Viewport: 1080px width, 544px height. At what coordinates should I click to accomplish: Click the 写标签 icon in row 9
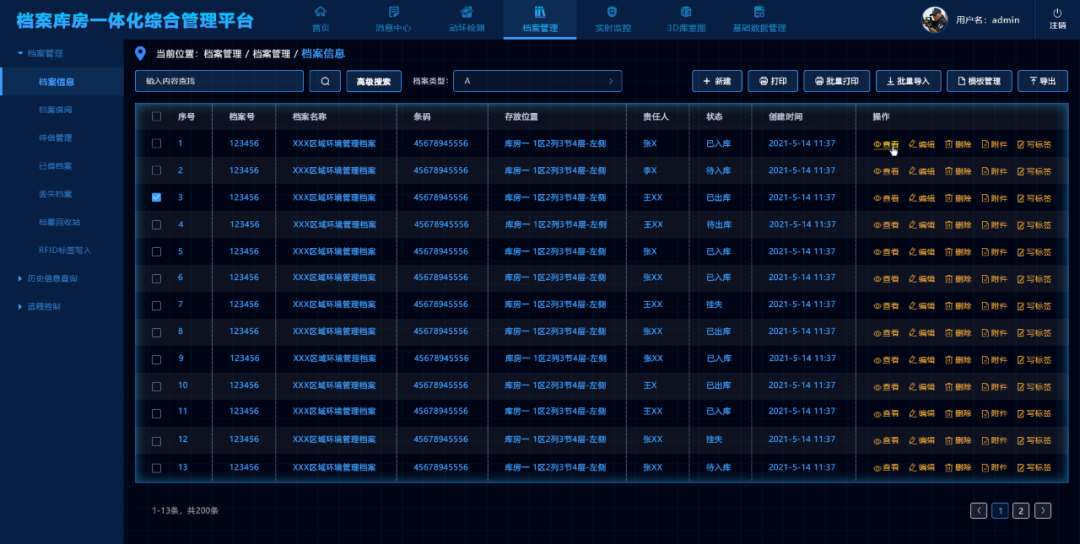(x=1021, y=359)
